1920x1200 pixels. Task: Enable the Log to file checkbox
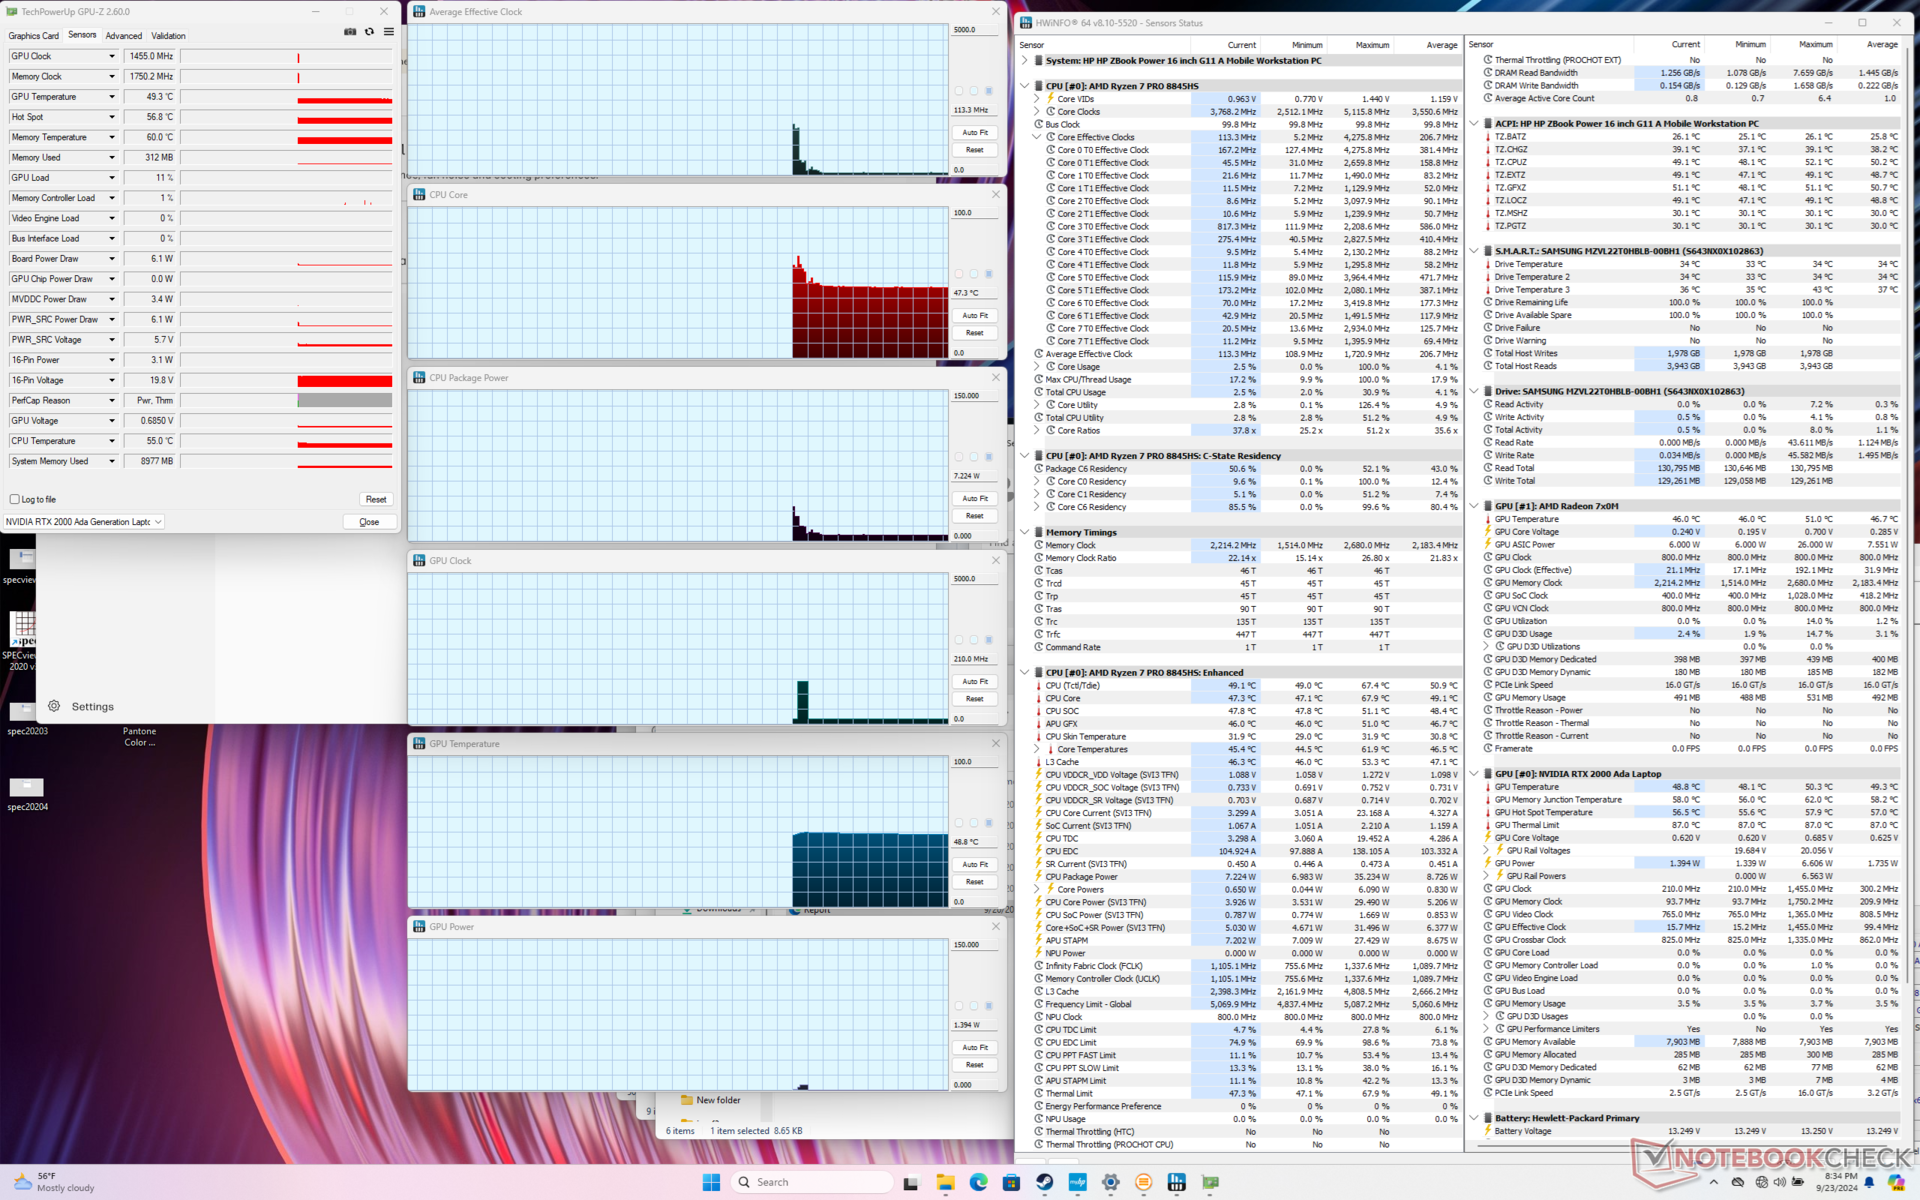pyautogui.click(x=15, y=499)
